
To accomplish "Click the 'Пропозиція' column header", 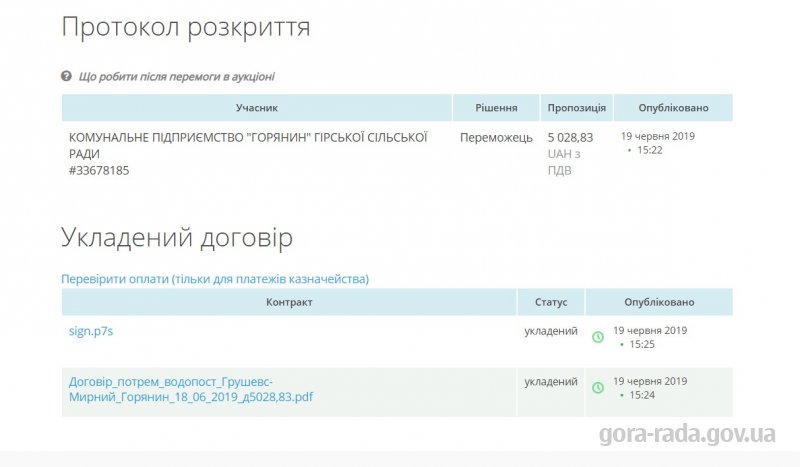I will click(577, 108).
